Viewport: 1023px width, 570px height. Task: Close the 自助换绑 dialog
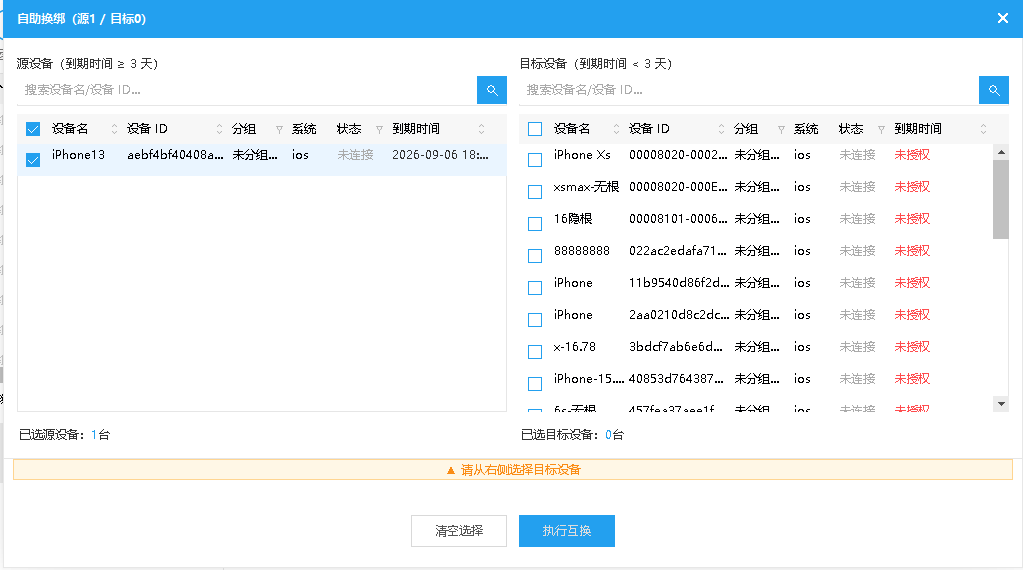click(1003, 18)
